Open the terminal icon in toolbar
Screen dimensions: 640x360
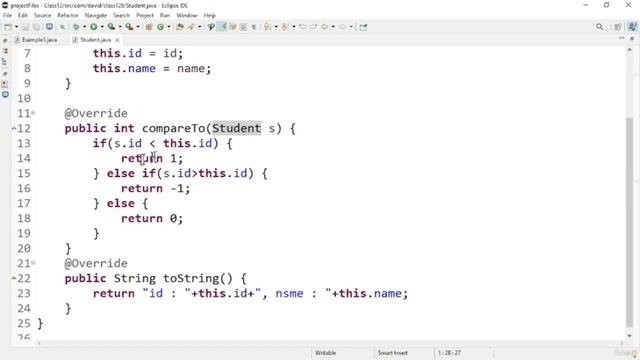pos(49,27)
